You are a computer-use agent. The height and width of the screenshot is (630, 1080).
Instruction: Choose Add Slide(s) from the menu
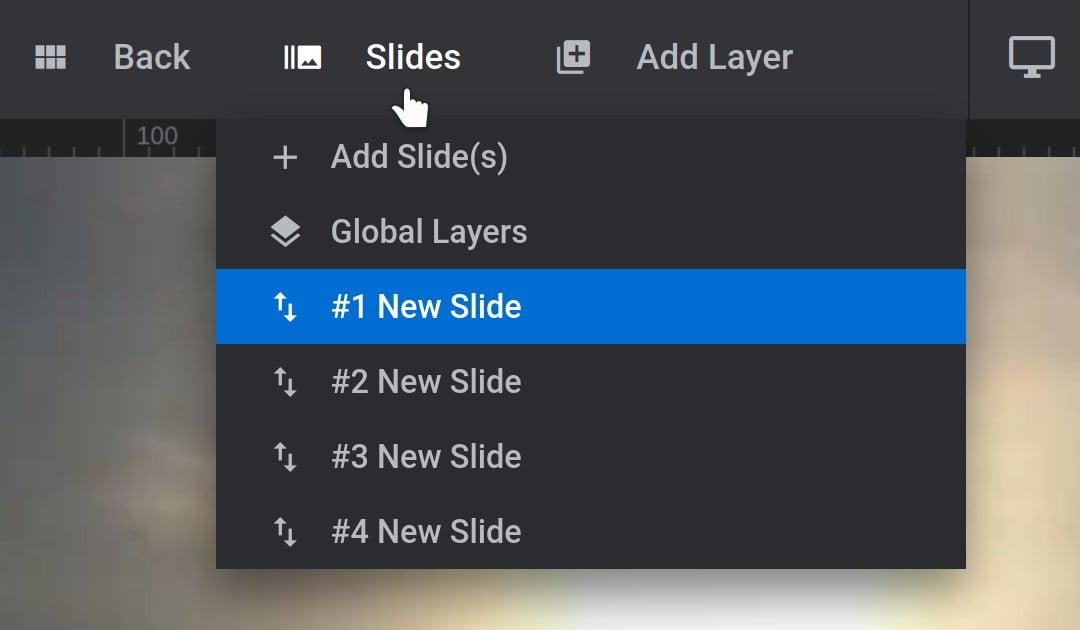[591, 157]
